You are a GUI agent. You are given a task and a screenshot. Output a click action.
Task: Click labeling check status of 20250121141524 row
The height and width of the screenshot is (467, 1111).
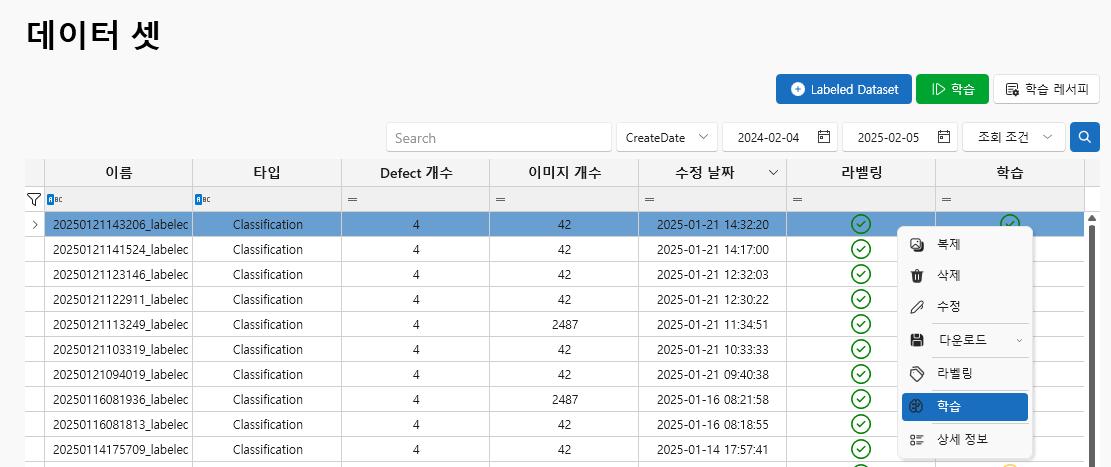click(x=860, y=249)
